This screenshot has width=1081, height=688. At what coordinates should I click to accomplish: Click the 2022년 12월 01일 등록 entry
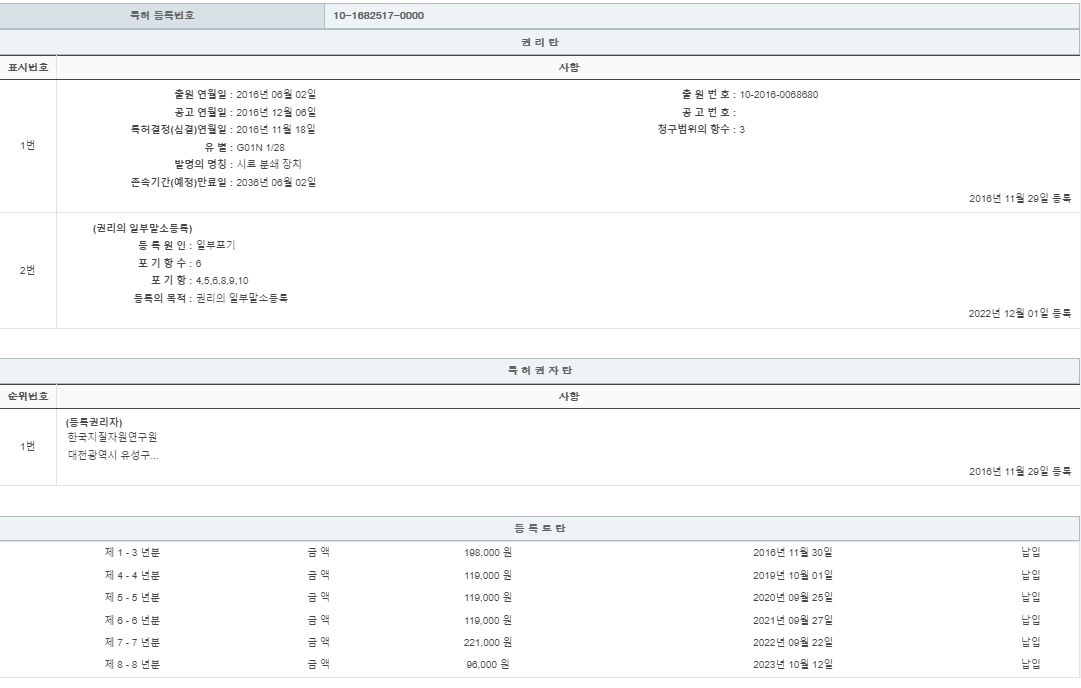click(1019, 313)
